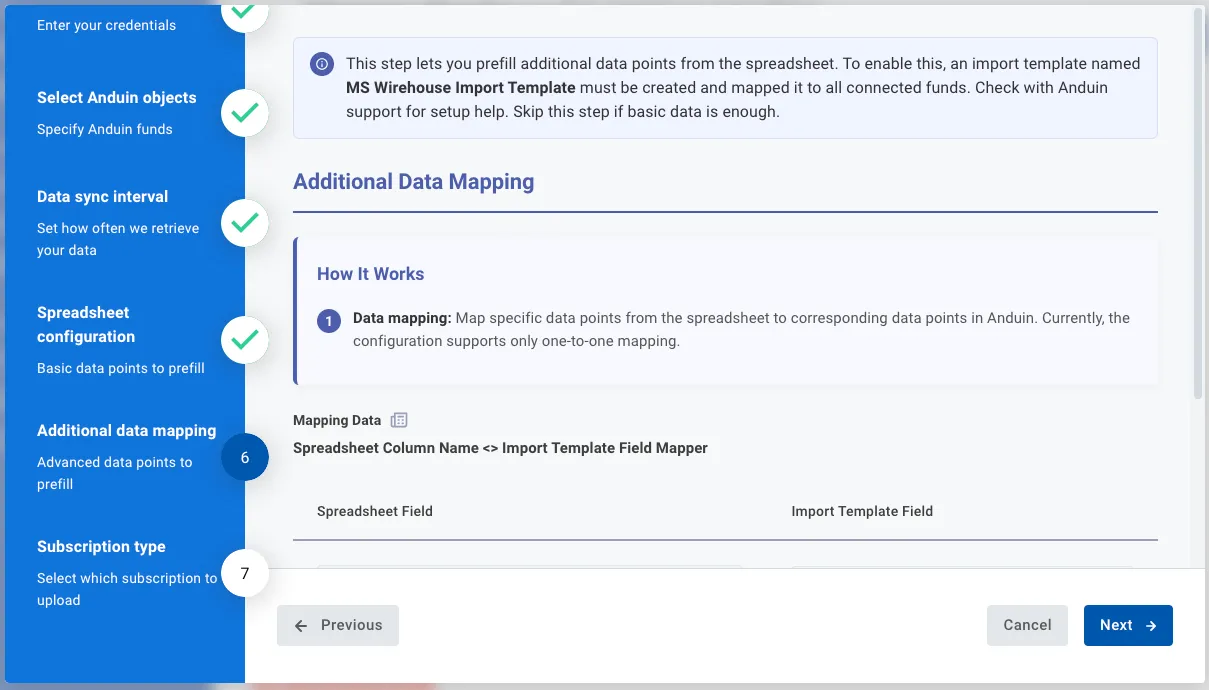Go back with the Previous button
The width and height of the screenshot is (1209, 690).
pyautogui.click(x=338, y=625)
